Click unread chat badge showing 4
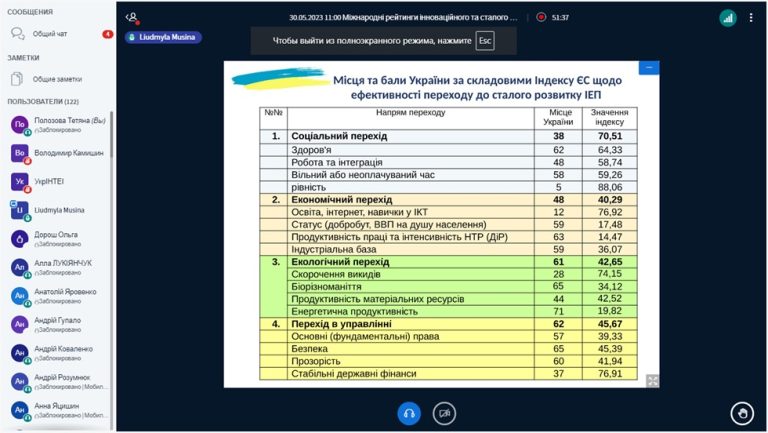The width and height of the screenshot is (768, 433). [x=107, y=34]
